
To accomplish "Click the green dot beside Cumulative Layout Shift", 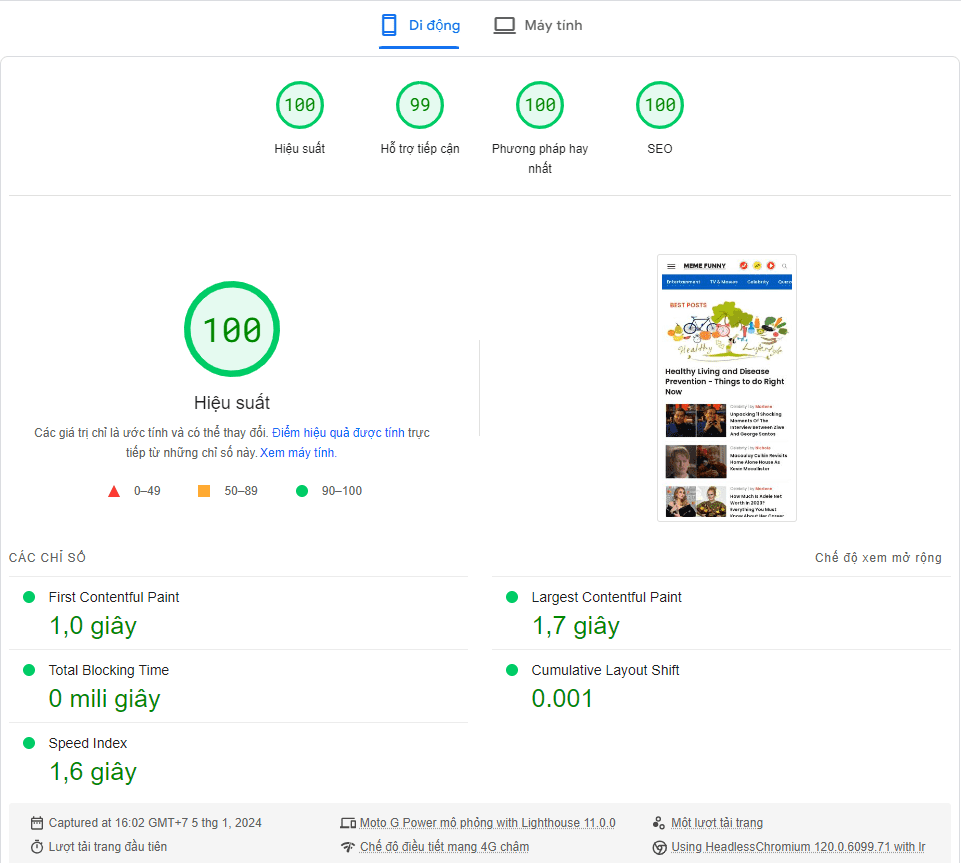I will [x=512, y=670].
